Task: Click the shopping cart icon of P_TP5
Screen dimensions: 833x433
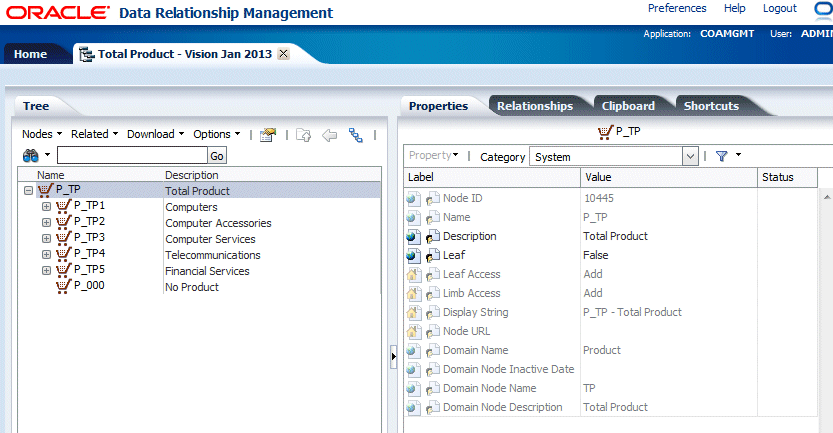Action: coord(63,269)
